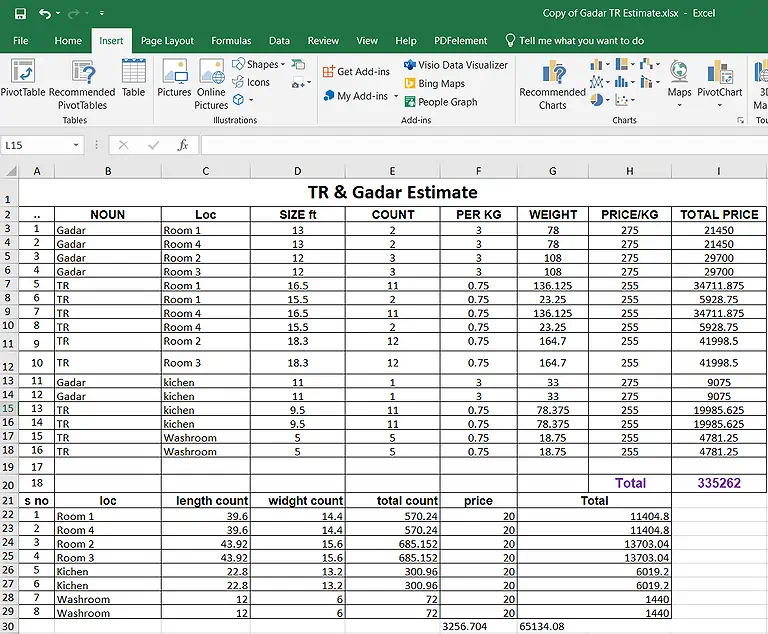Click inside the formula bar

point(484,145)
